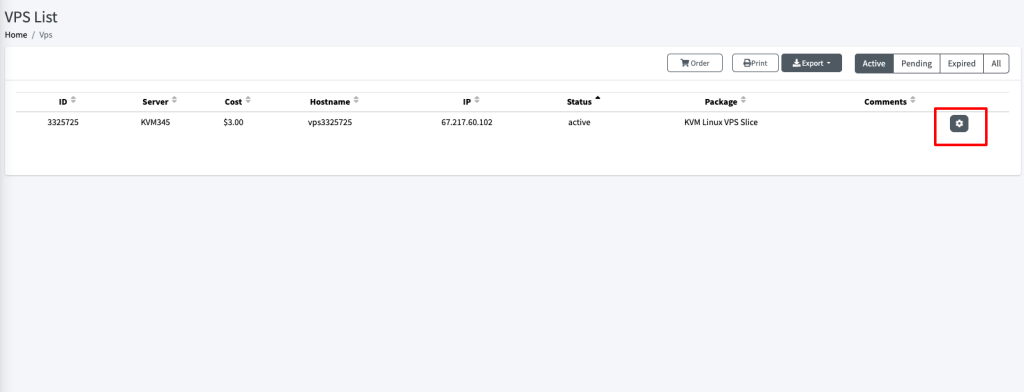Open the Export dropdown

pyautogui.click(x=812, y=63)
